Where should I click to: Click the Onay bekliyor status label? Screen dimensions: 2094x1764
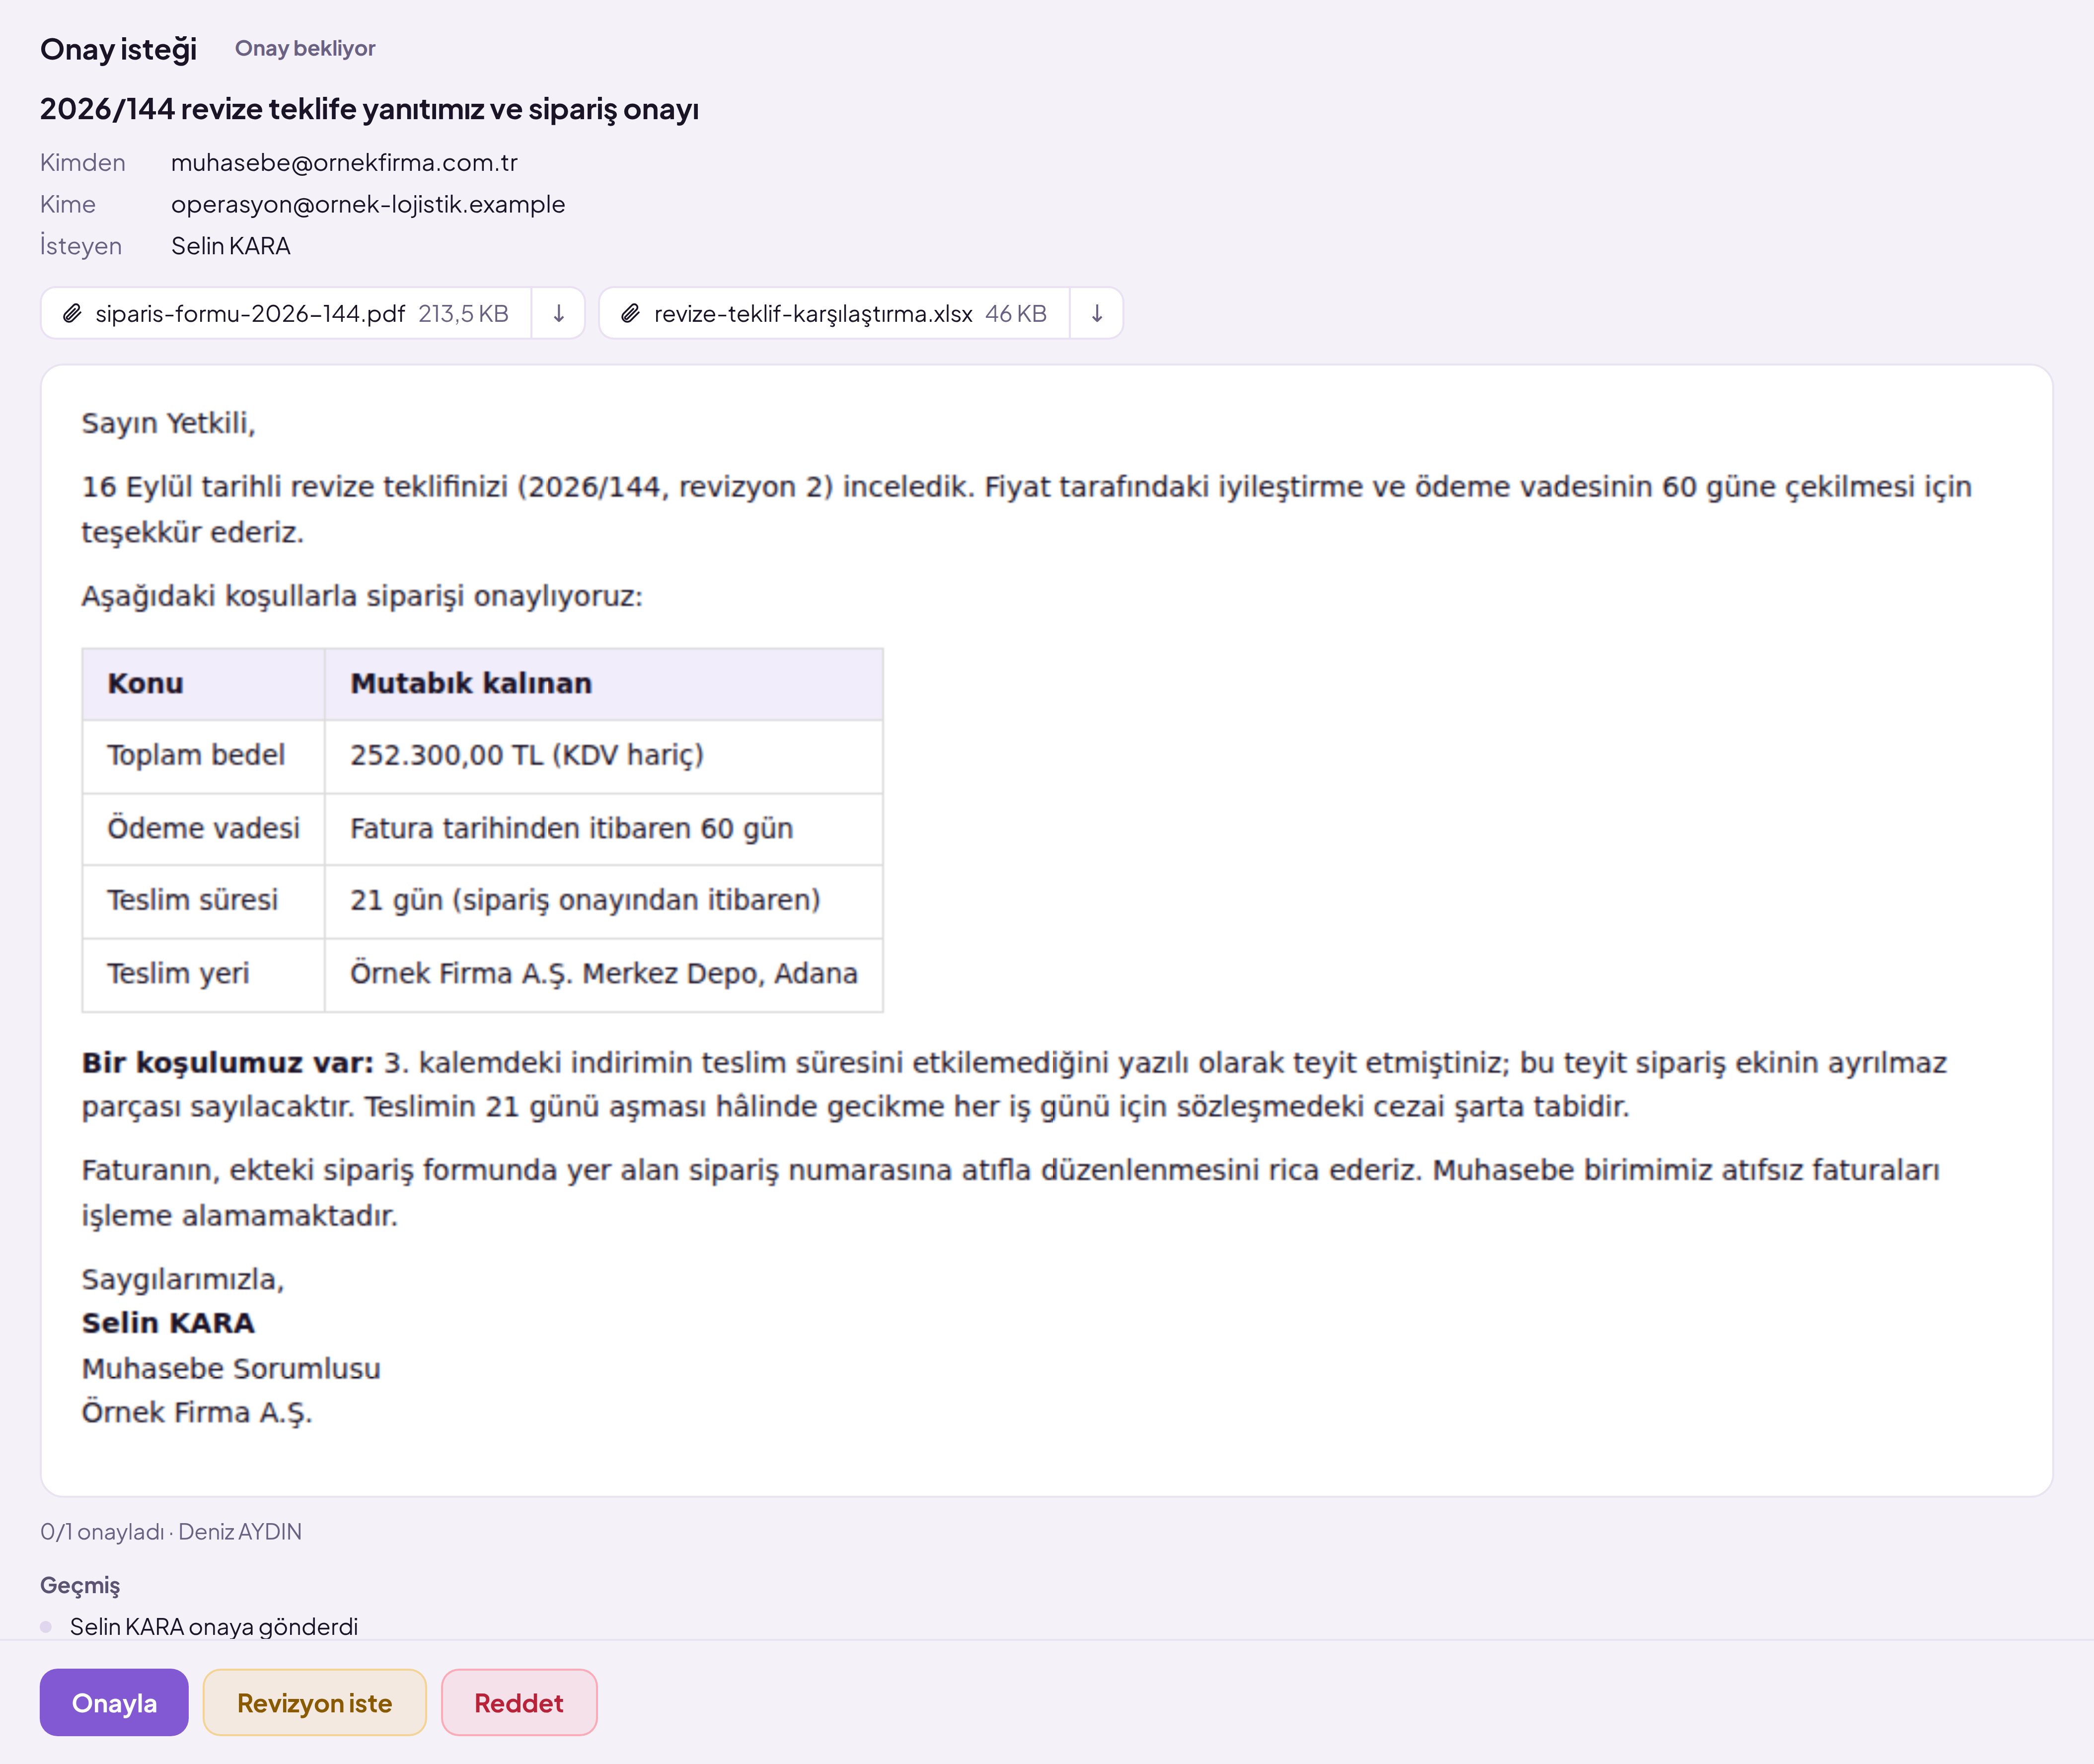pyautogui.click(x=305, y=48)
